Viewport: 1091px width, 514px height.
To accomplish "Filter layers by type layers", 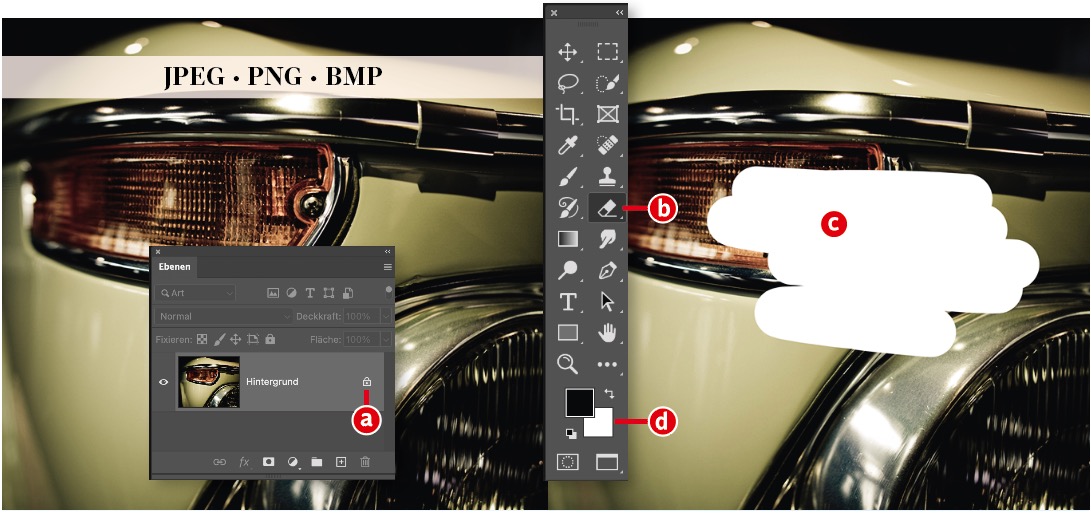I will click(x=310, y=294).
